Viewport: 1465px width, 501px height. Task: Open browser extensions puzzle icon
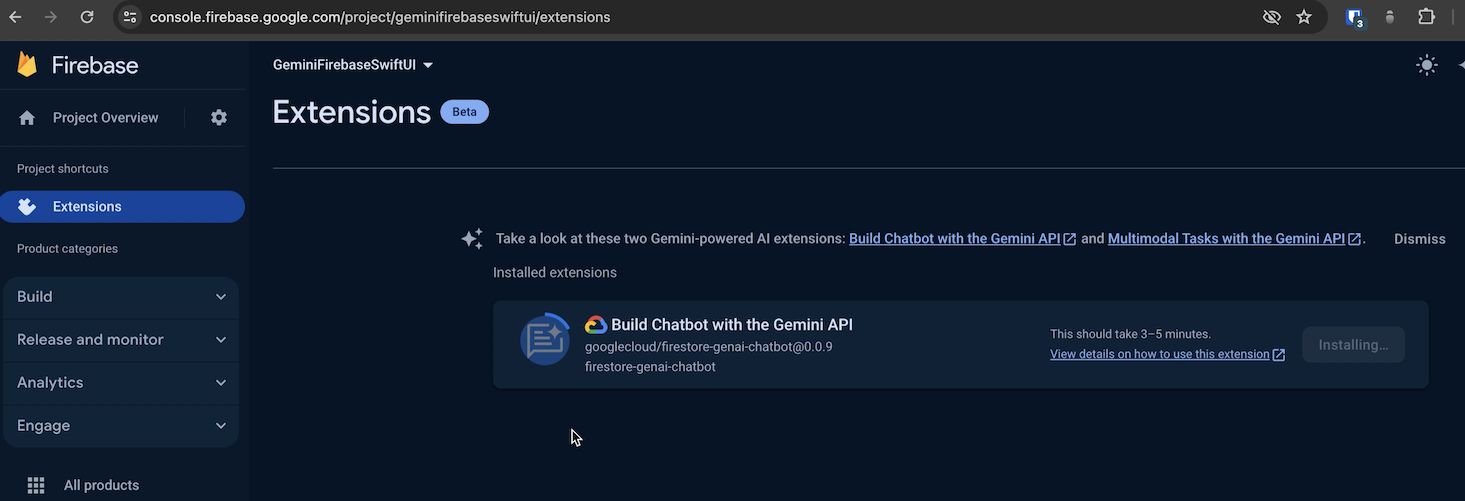1427,17
